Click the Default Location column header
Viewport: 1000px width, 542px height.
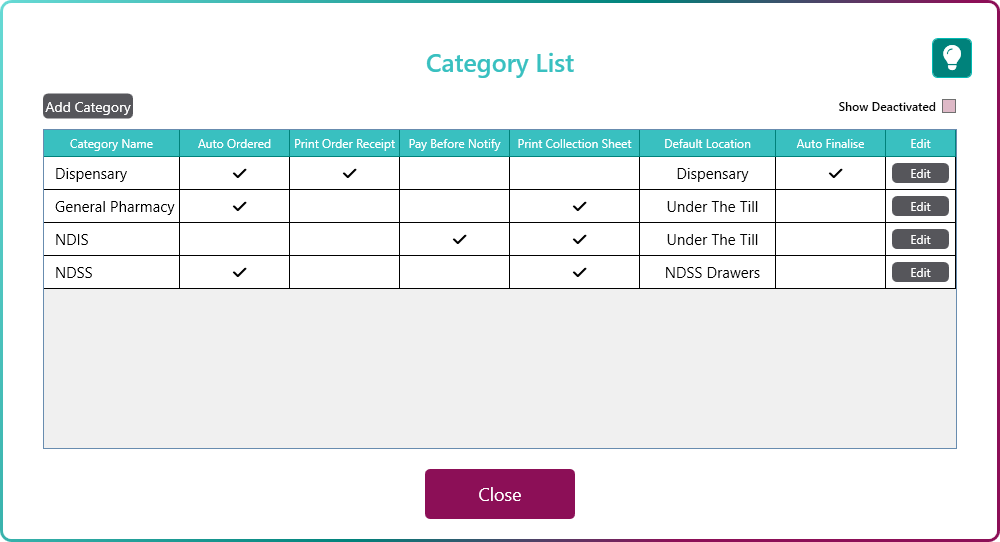point(707,144)
